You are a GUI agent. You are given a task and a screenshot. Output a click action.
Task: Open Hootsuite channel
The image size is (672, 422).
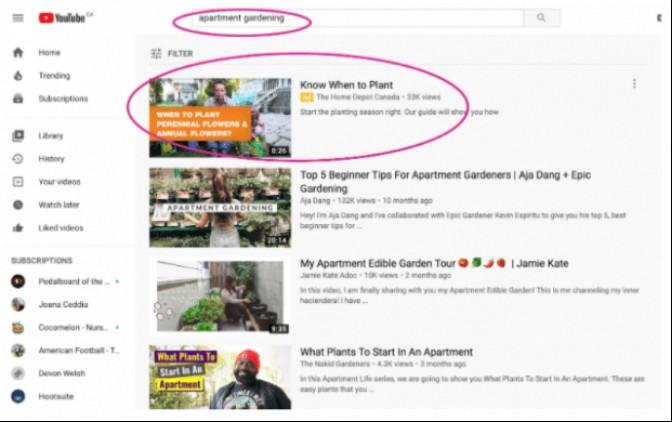click(x=56, y=397)
